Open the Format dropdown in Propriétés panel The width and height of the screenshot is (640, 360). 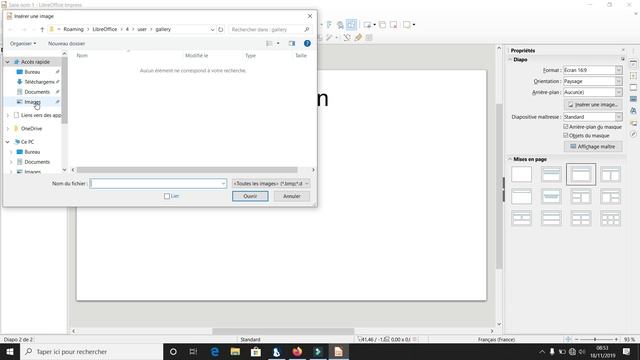coord(593,70)
